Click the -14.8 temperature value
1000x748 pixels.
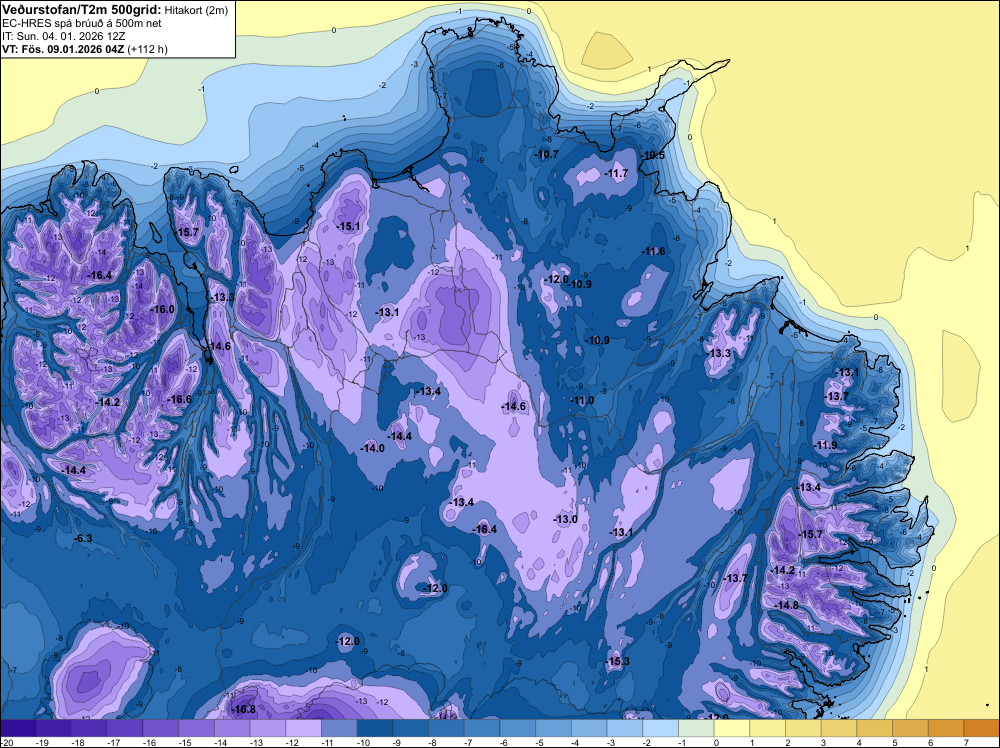point(786,605)
